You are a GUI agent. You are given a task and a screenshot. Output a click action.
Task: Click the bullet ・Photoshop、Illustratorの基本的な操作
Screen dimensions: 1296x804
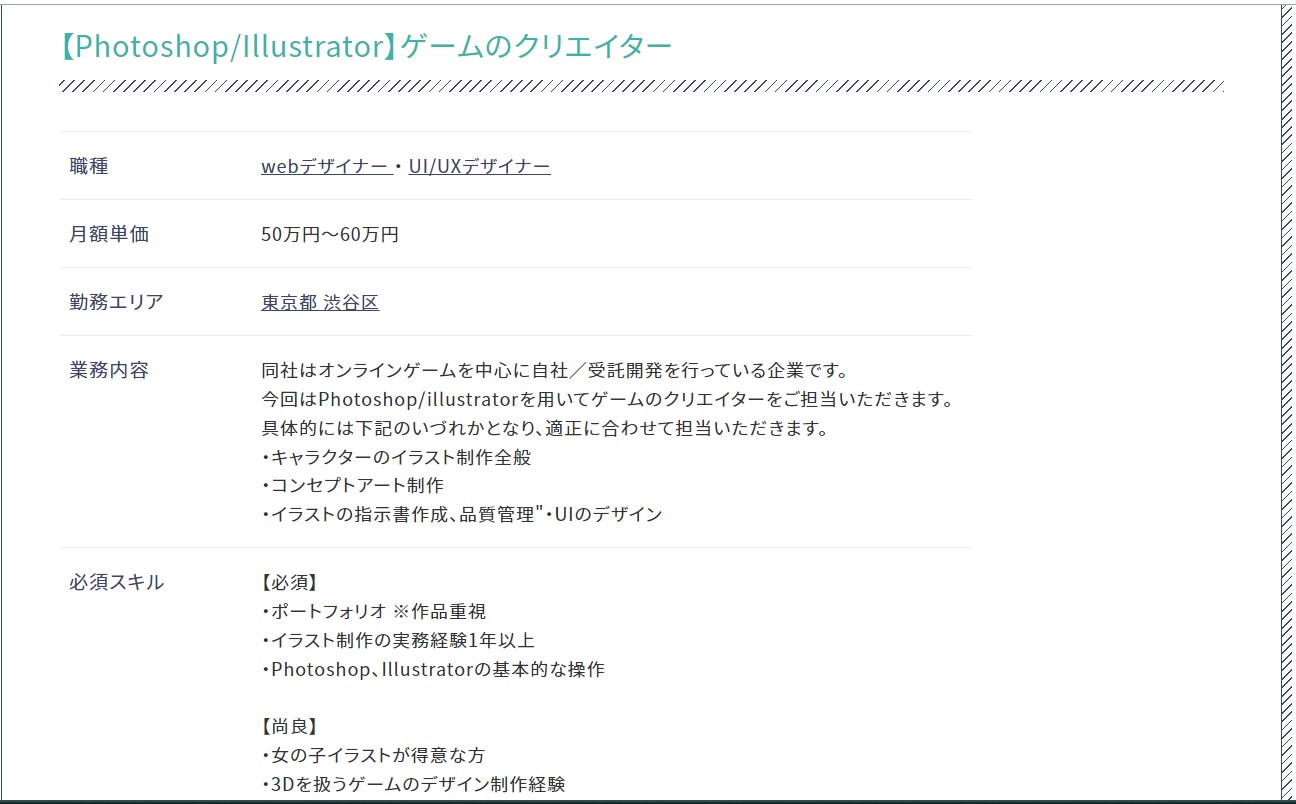433,670
